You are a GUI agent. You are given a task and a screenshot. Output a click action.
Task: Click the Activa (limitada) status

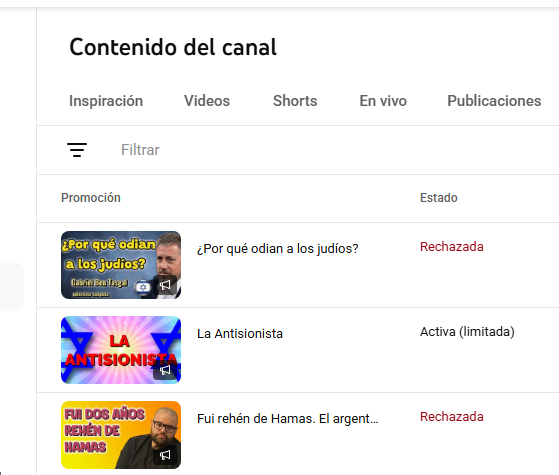point(467,332)
